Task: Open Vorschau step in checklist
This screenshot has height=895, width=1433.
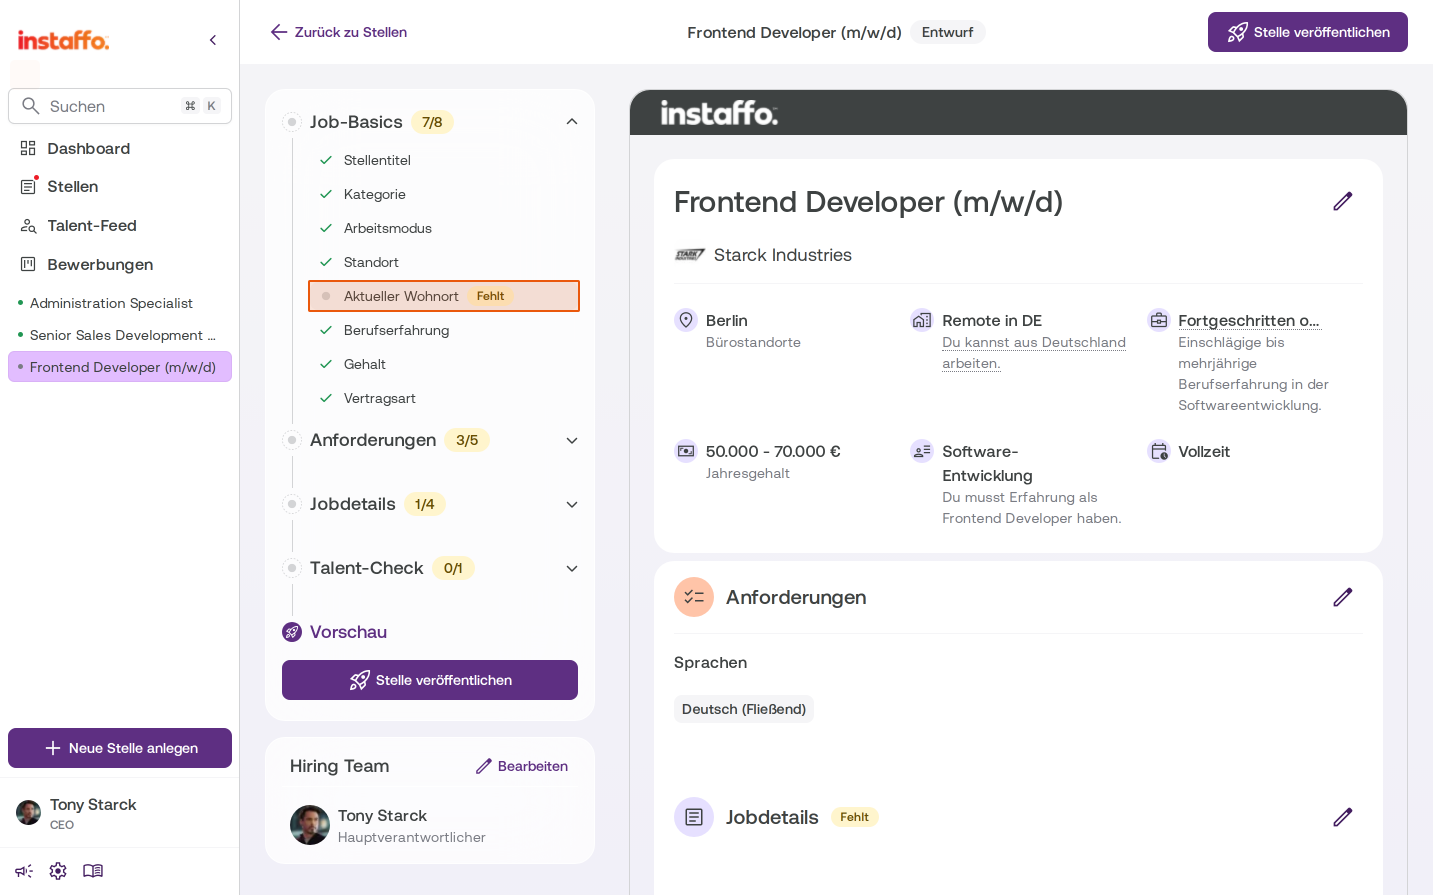Action: (x=348, y=632)
